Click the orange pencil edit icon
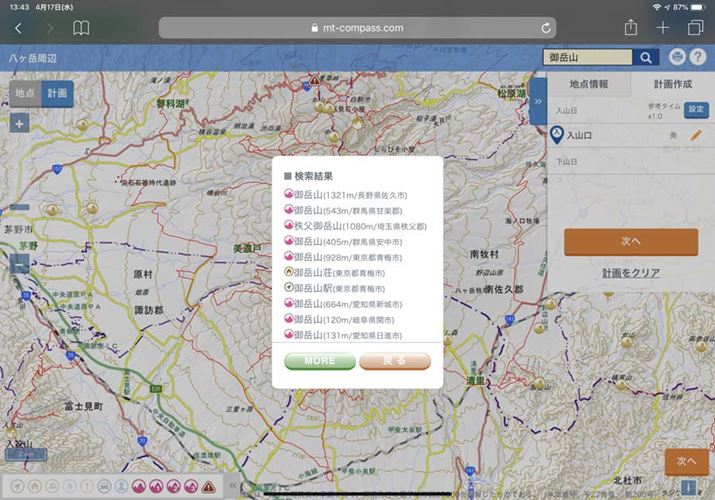This screenshot has width=715, height=500. coord(696,134)
